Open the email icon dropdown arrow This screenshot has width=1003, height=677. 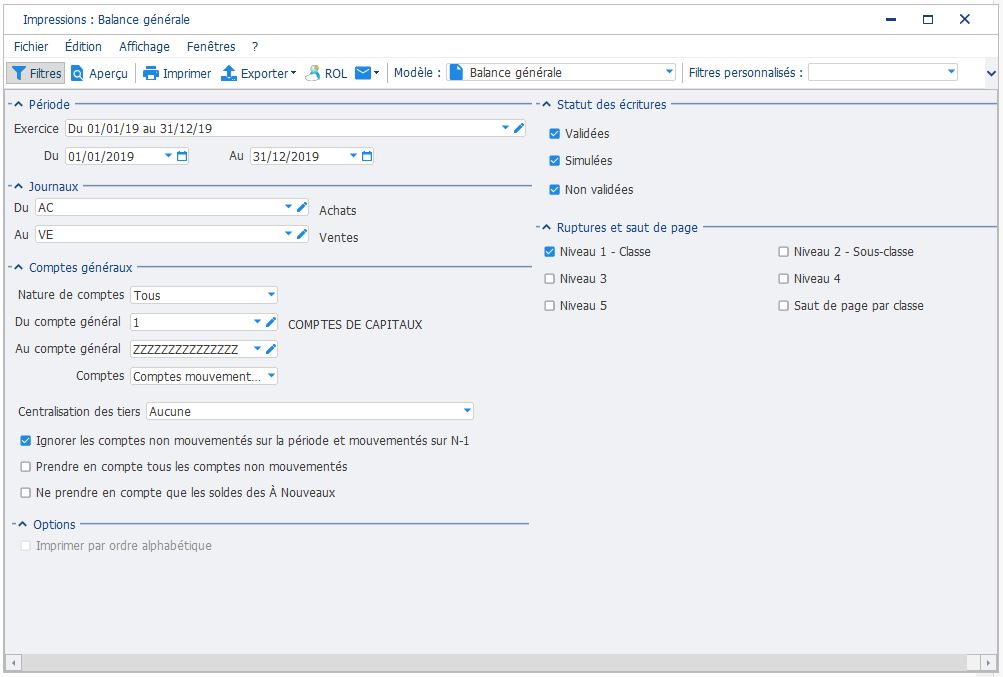[376, 72]
